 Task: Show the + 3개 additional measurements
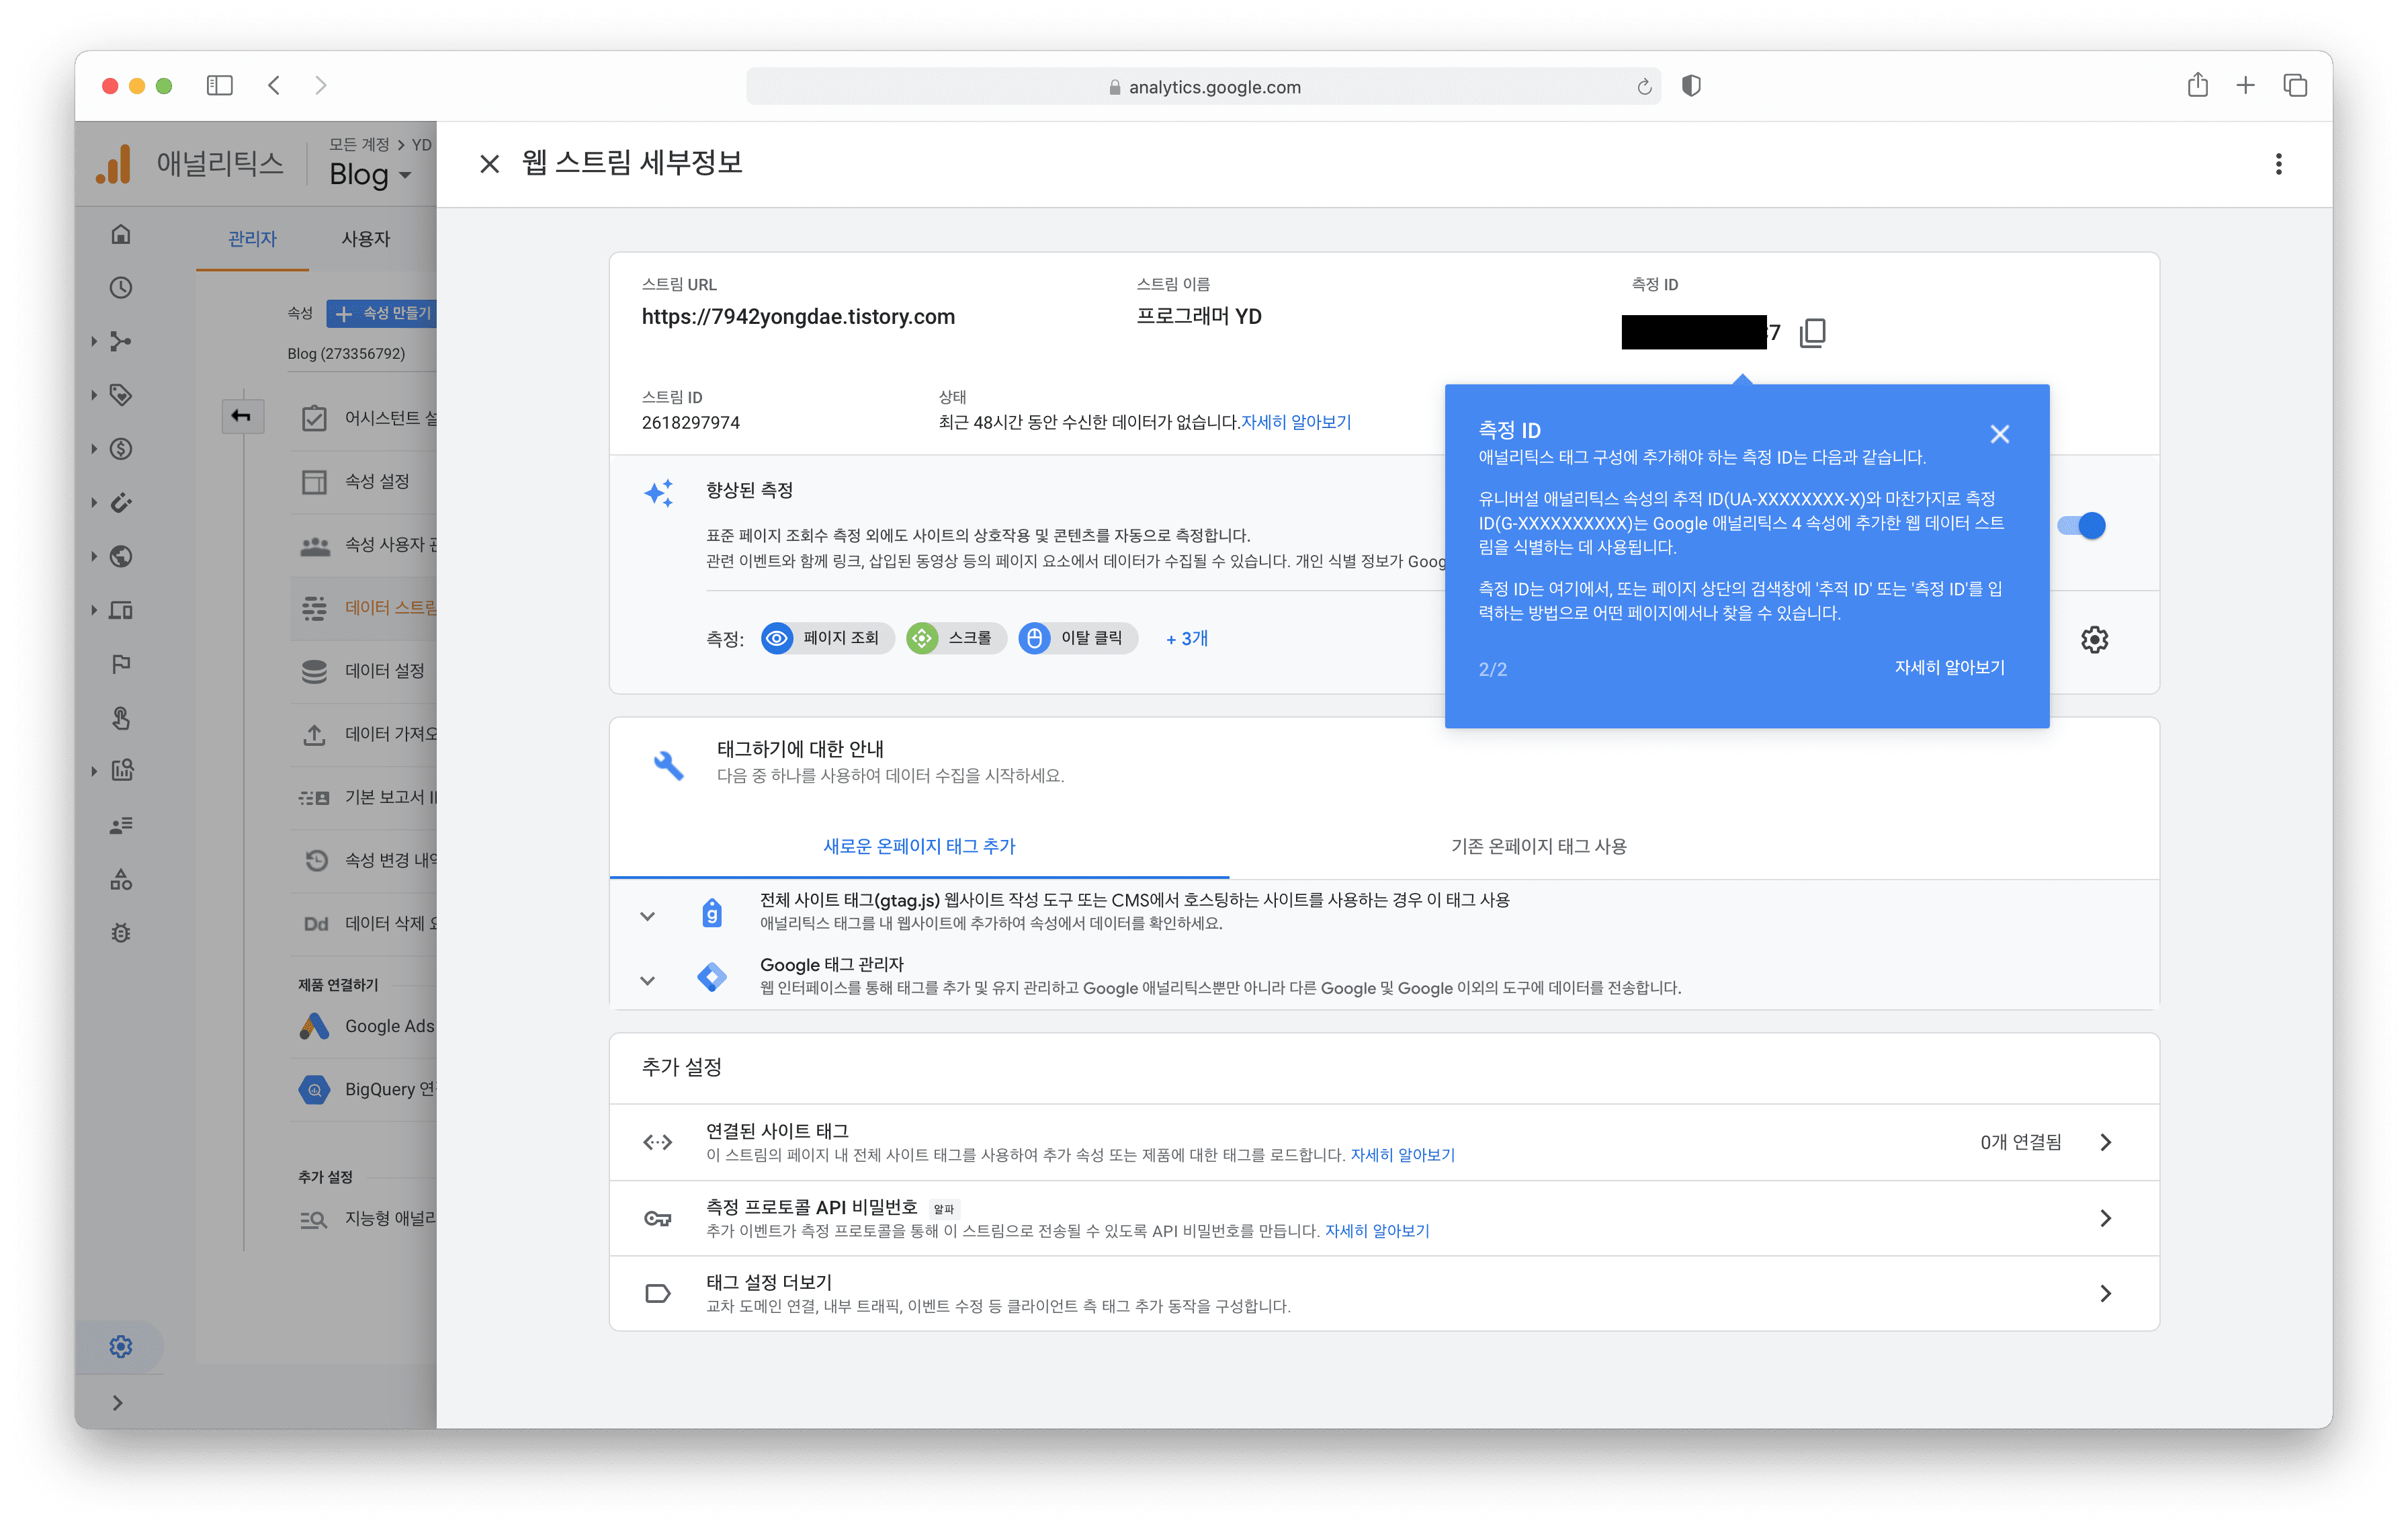(1186, 638)
